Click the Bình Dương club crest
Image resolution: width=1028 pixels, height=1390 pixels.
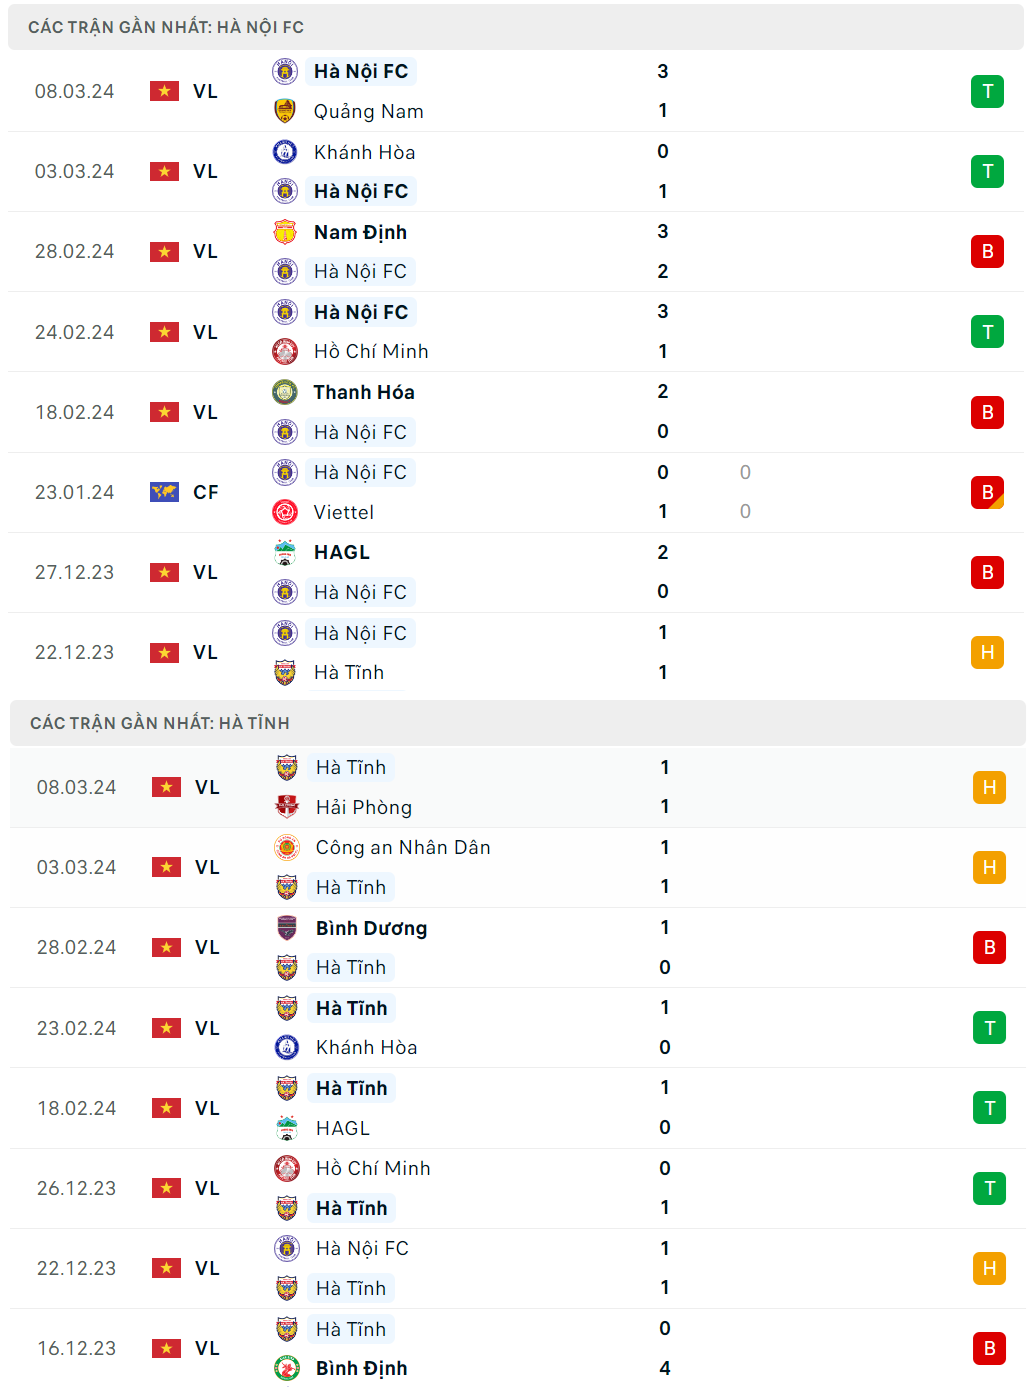click(x=287, y=928)
